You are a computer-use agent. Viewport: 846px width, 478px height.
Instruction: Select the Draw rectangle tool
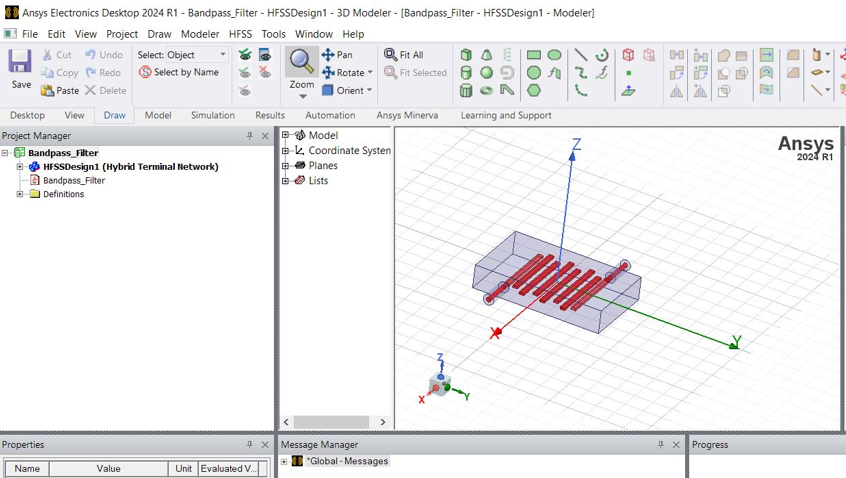click(x=534, y=55)
